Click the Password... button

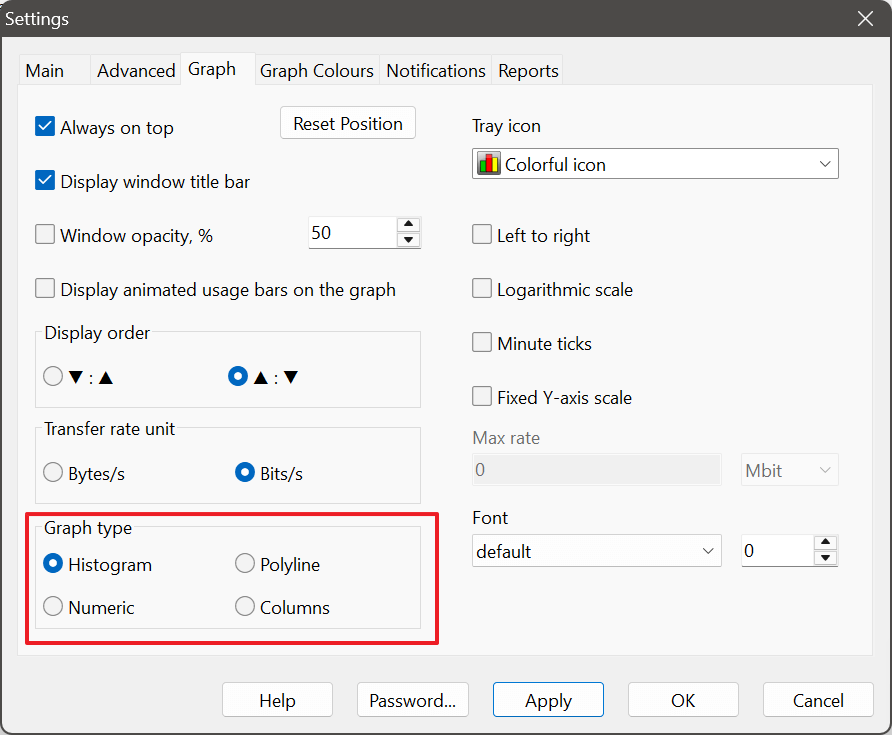coord(412,700)
